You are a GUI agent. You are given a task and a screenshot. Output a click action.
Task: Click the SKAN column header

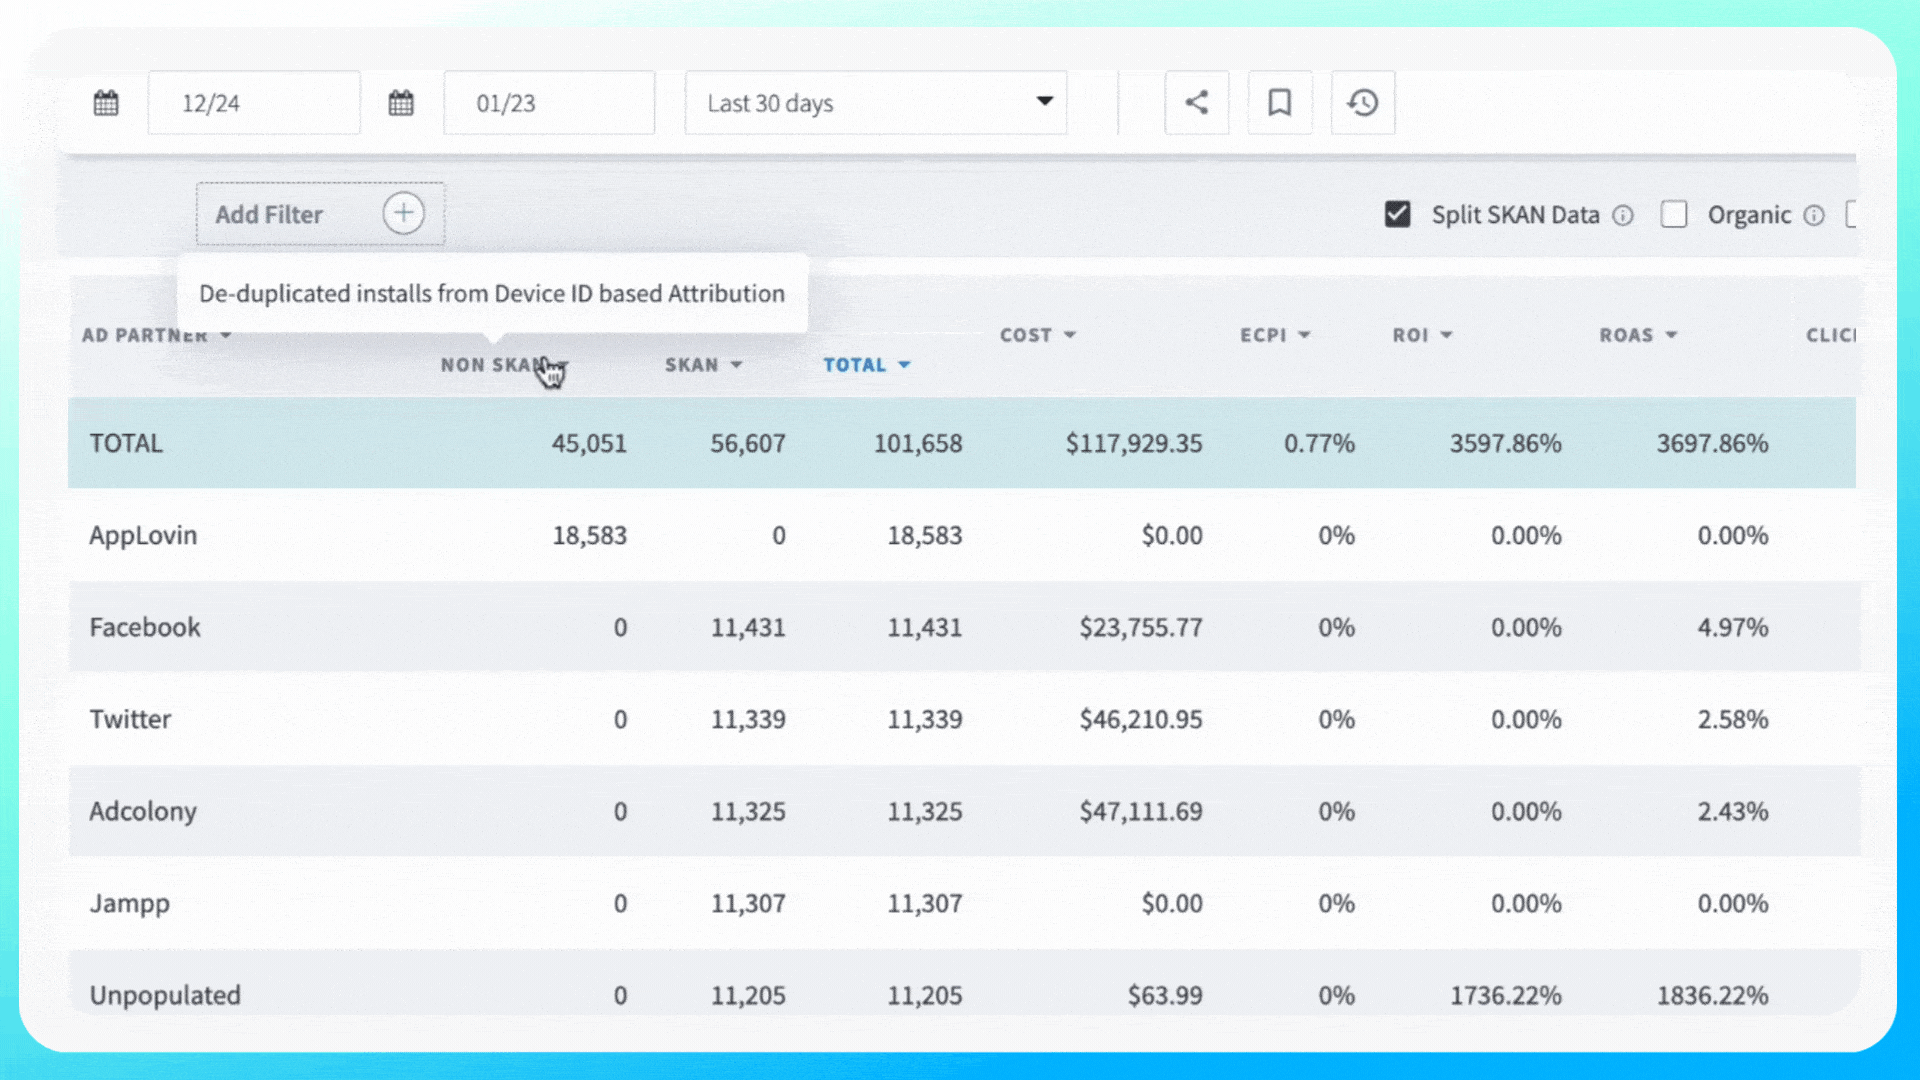[x=692, y=365]
